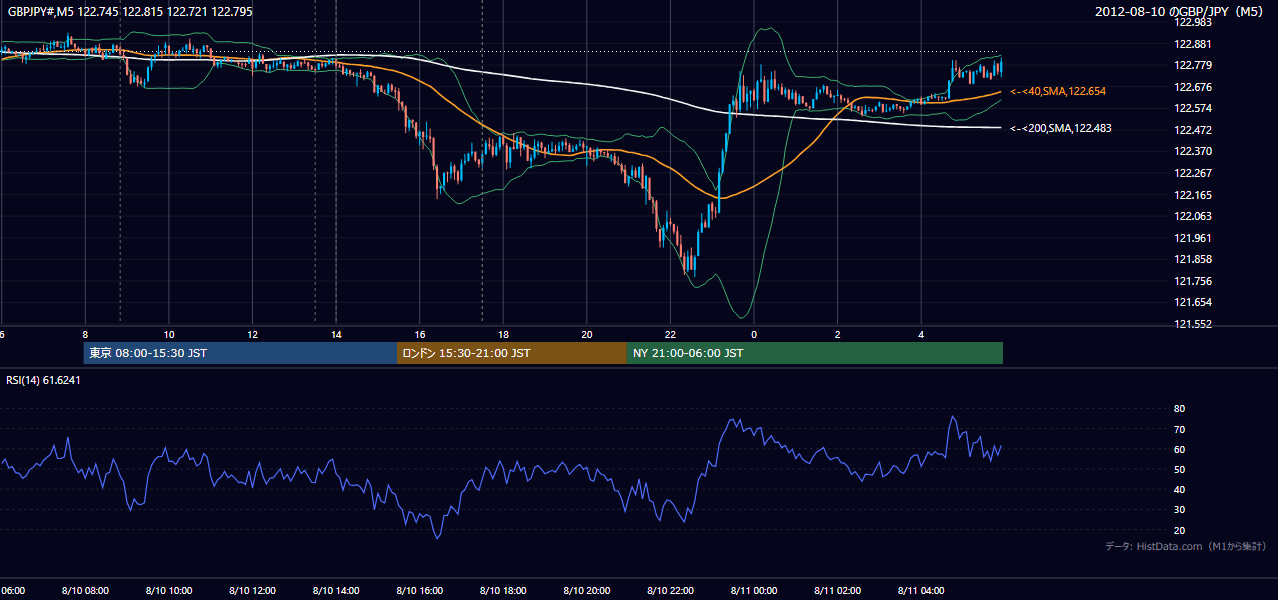The image size is (1278, 600).
Task: Click price axis label 121.552
Action: 1193,324
